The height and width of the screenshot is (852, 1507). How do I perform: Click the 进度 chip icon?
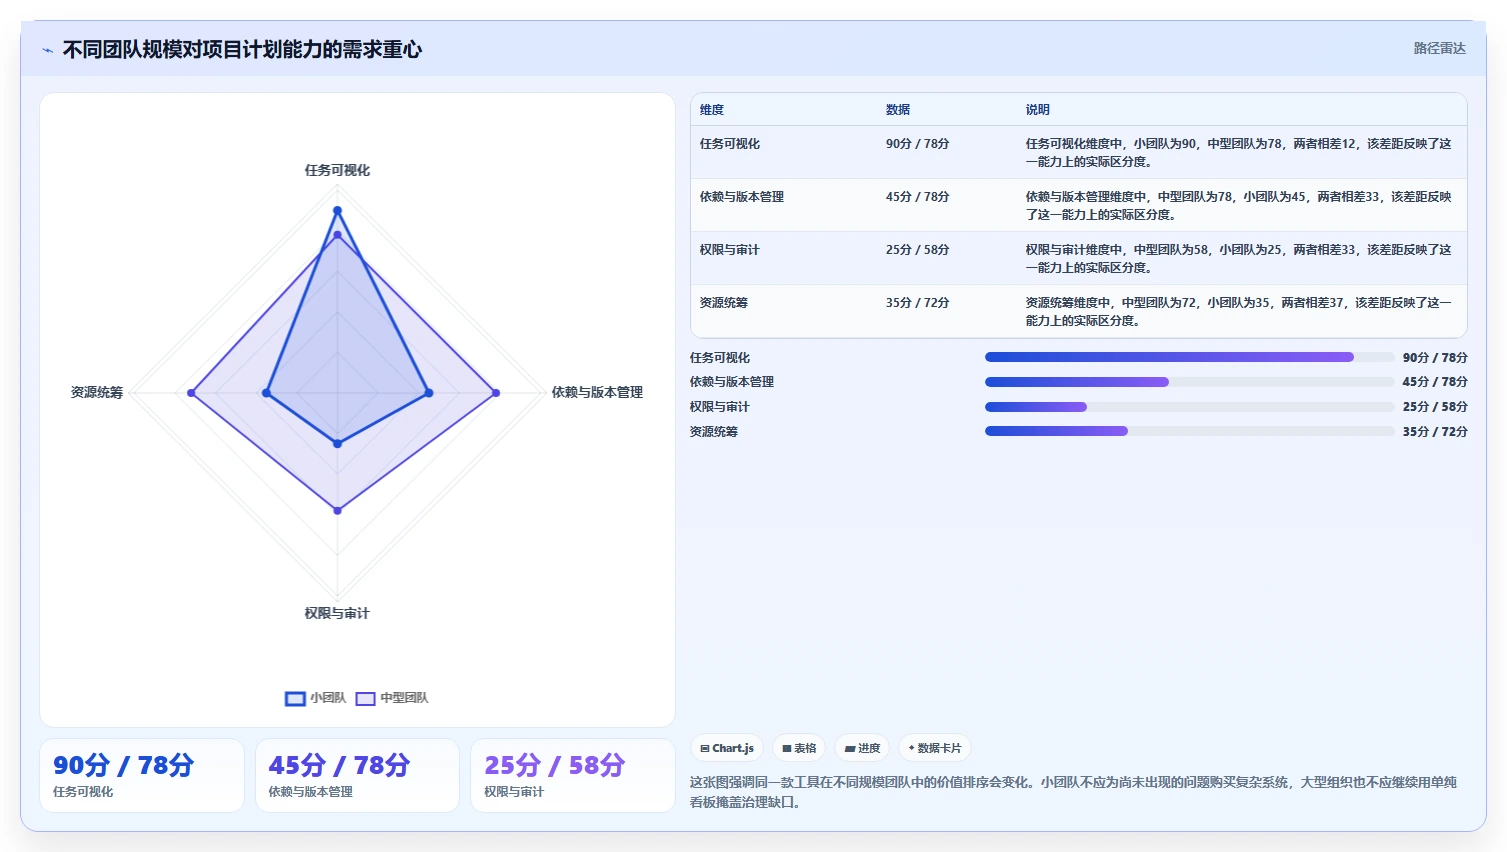850,748
